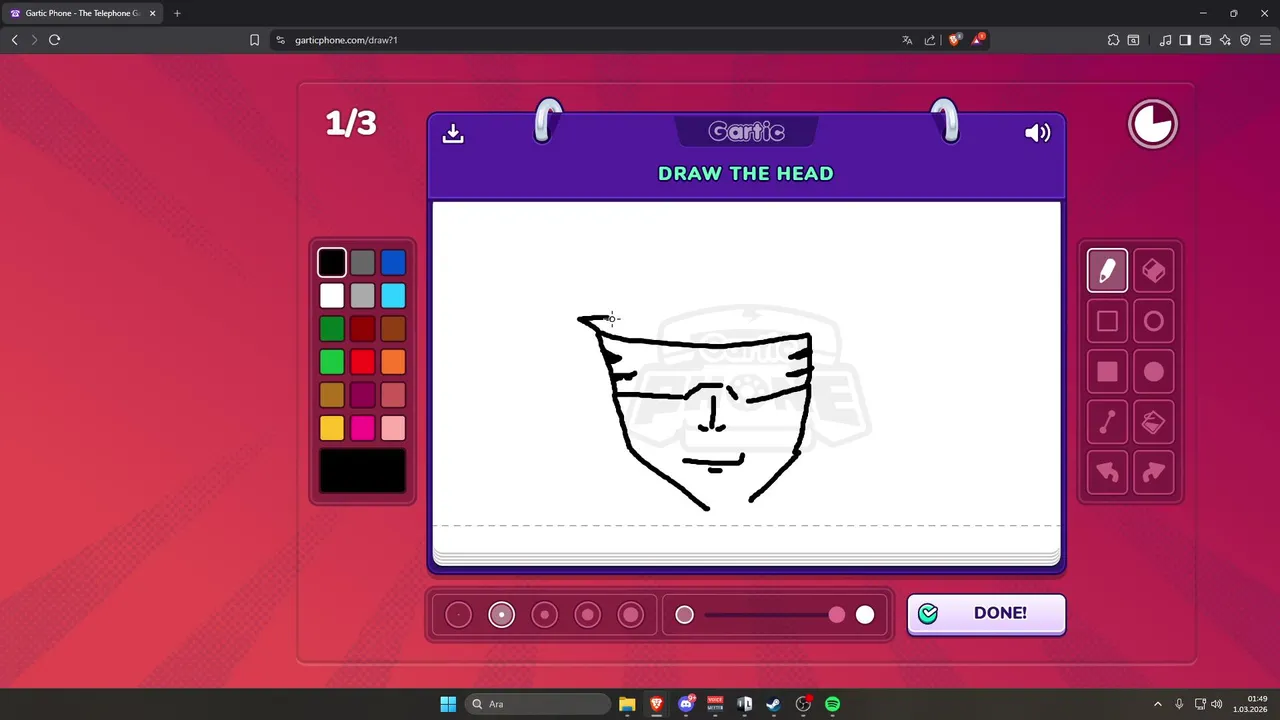Viewport: 1280px width, 720px height.
Task: Undo the last drawing stroke
Action: (1107, 473)
